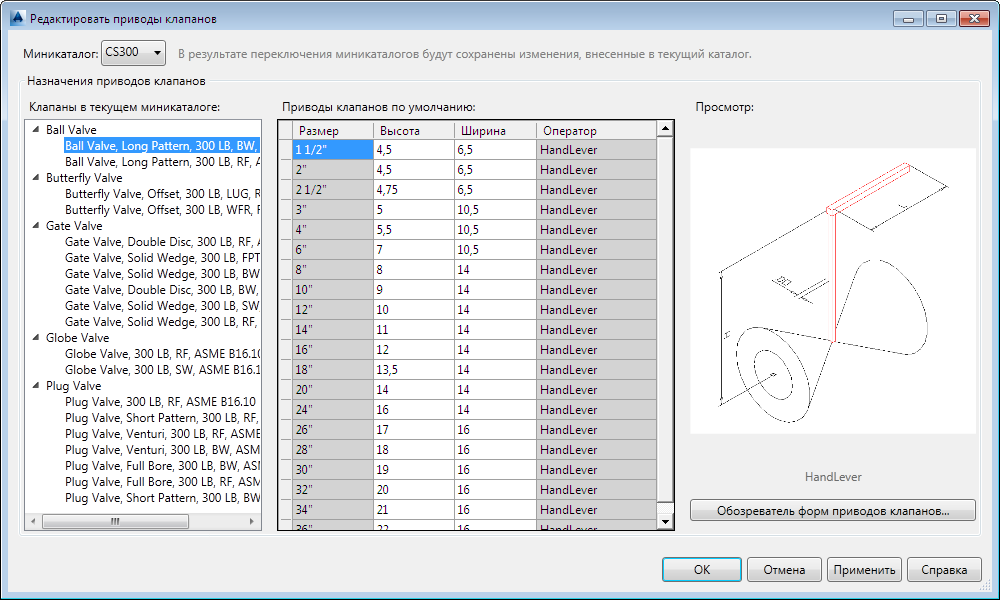Select Plug Valve, Short Pattern, 300 LB, RF

click(x=163, y=418)
